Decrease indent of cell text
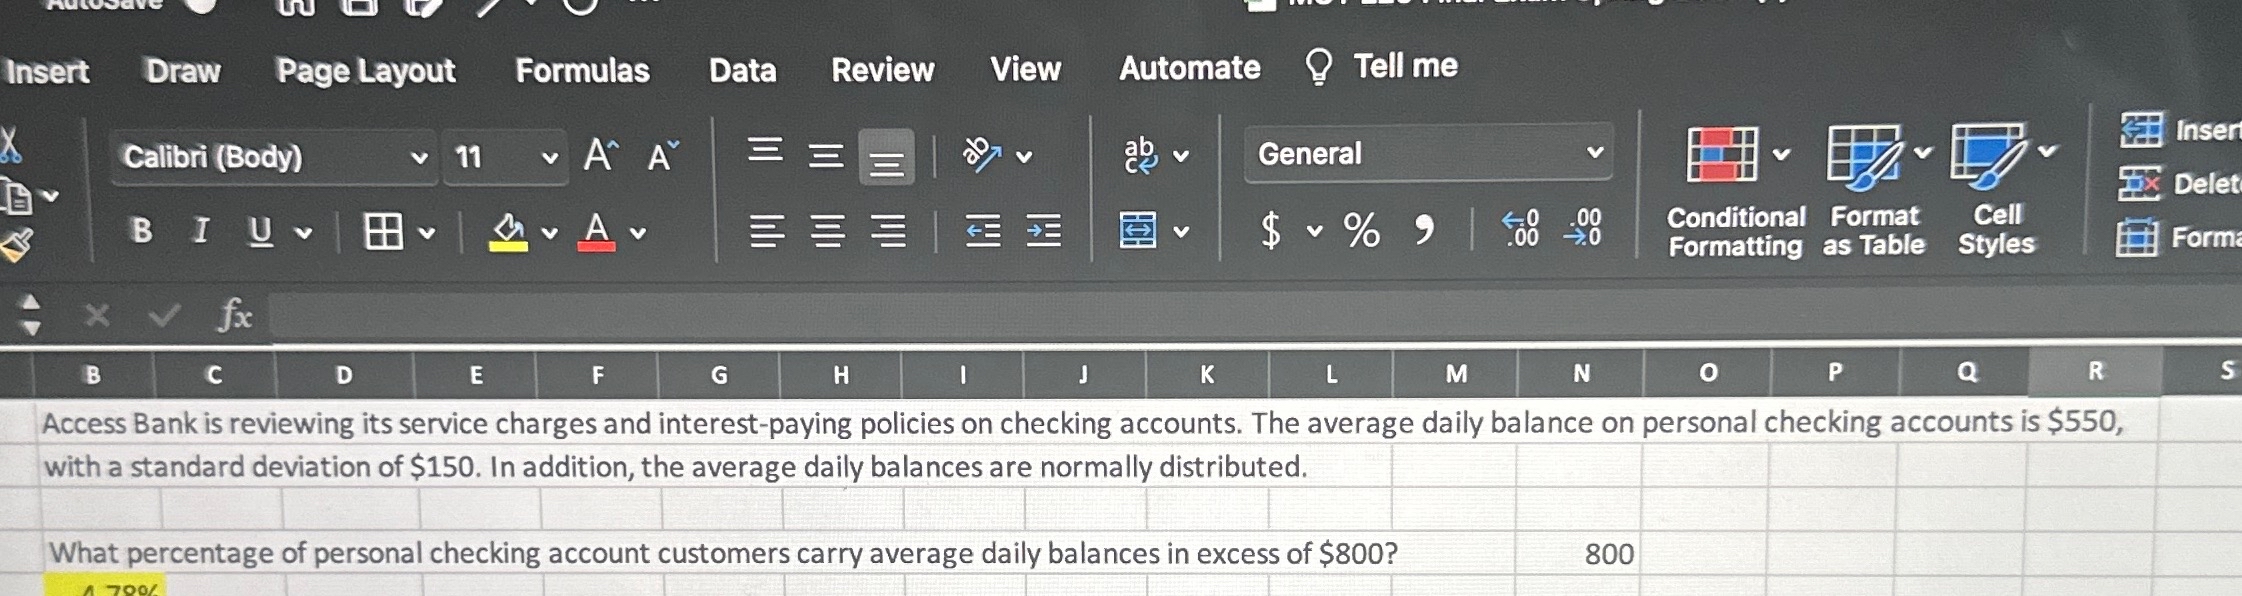The image size is (2242, 596). pyautogui.click(x=982, y=232)
